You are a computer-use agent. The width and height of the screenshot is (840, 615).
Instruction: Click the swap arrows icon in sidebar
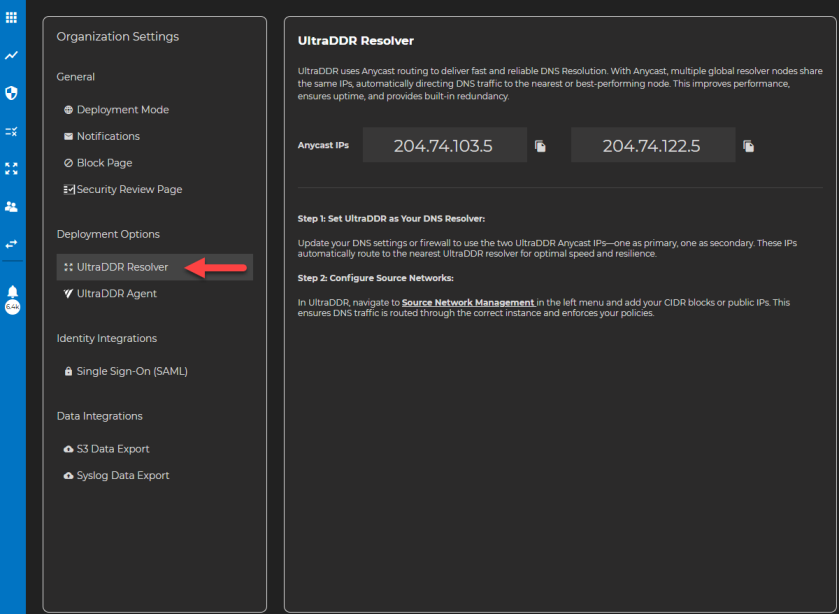coord(12,243)
